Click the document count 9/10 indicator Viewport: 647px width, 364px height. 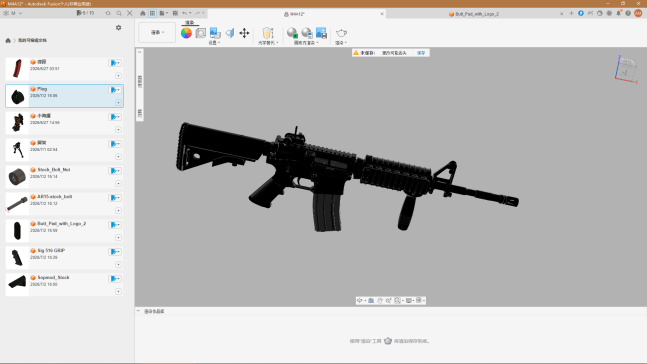click(x=85, y=13)
